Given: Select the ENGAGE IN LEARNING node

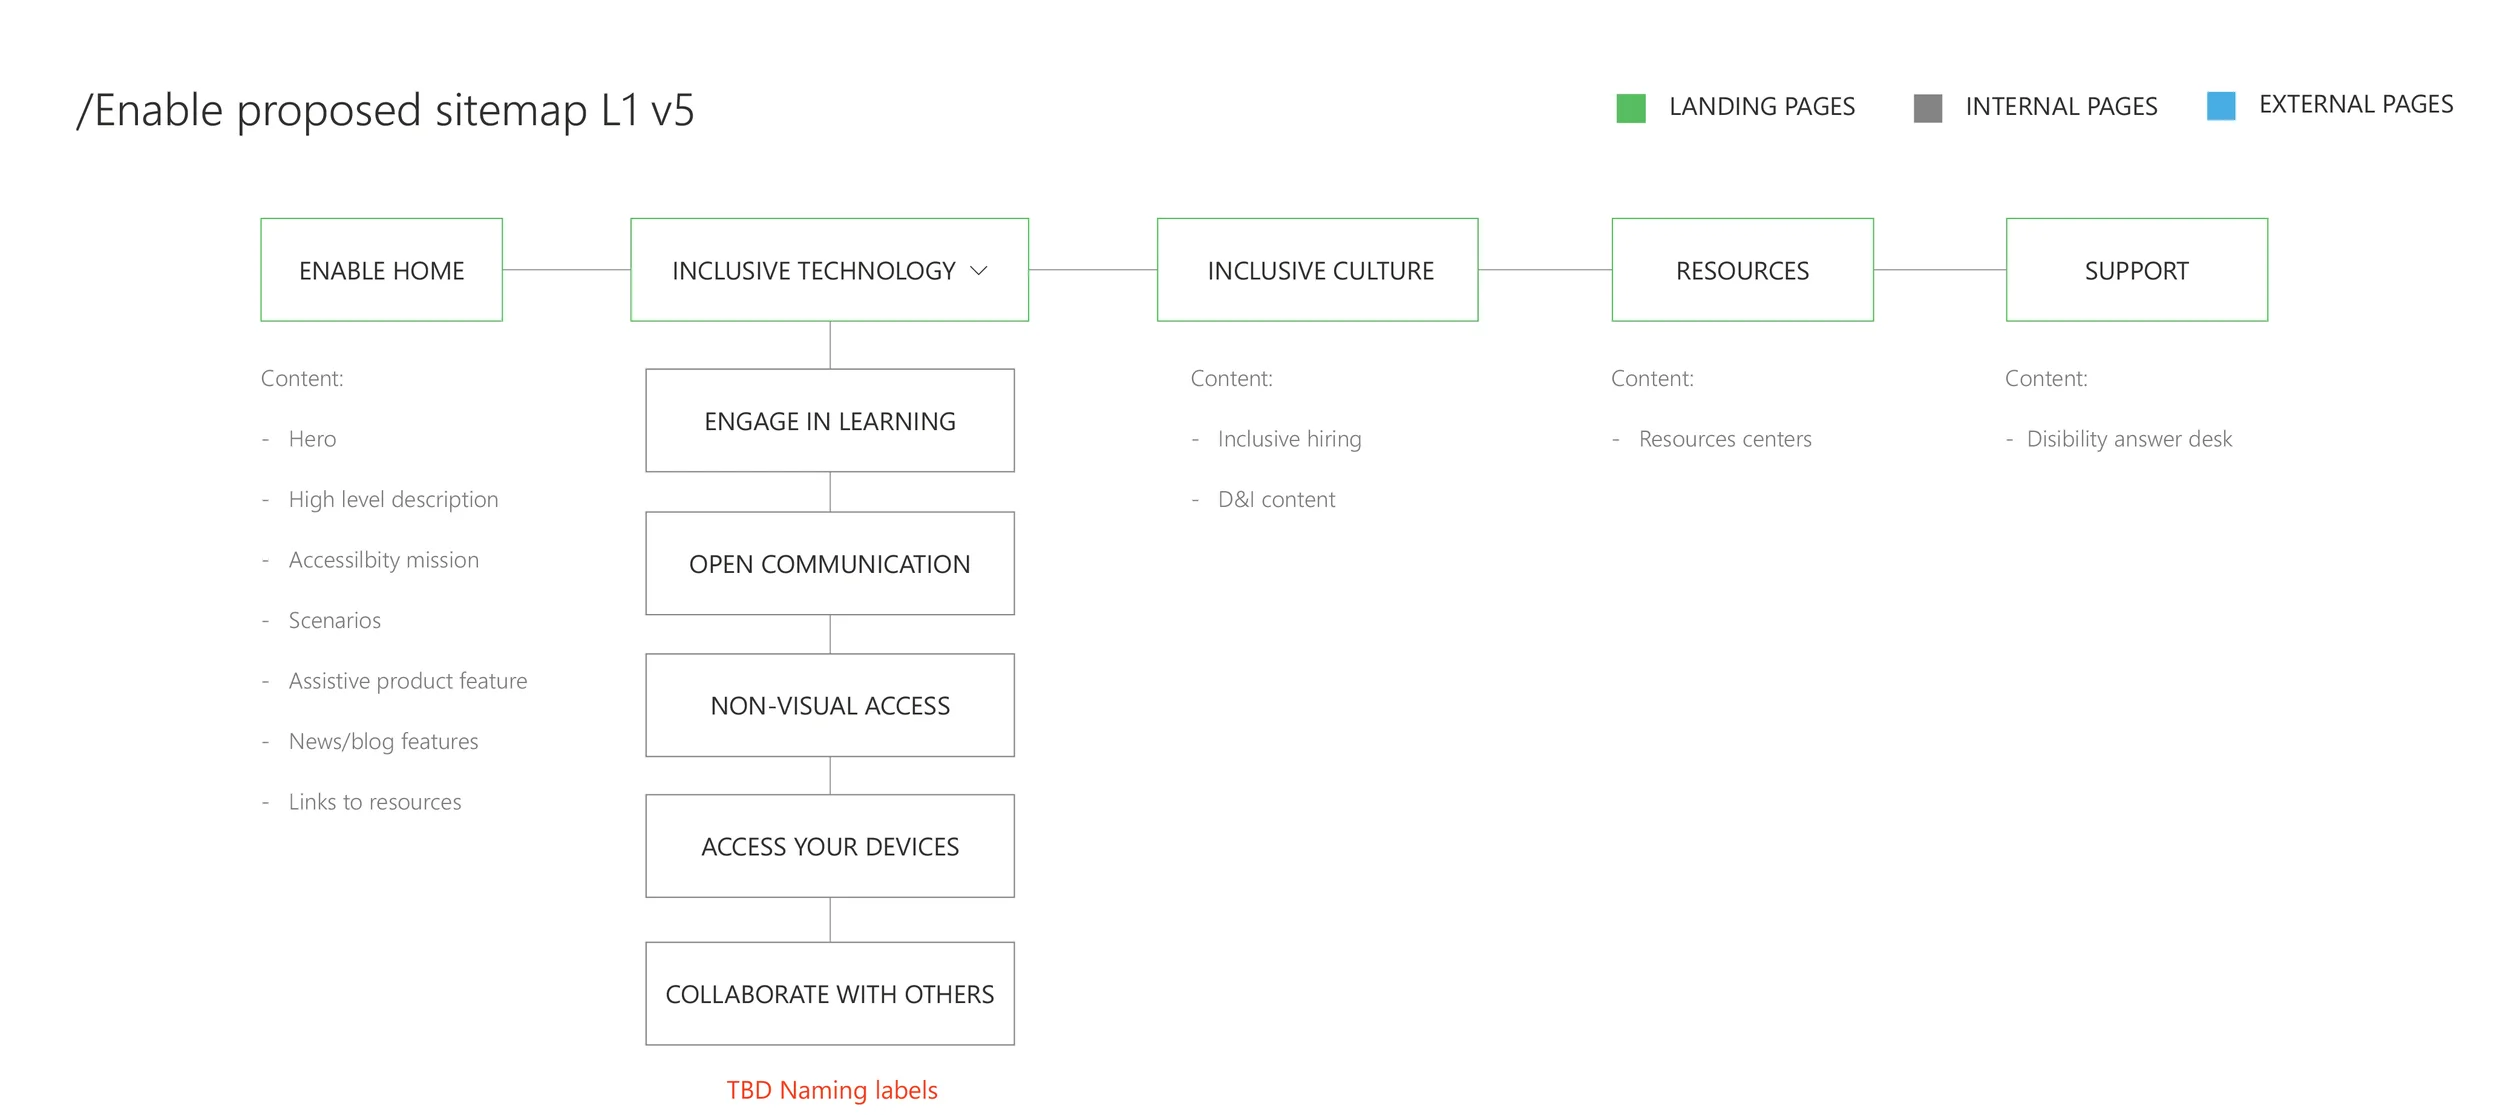Looking at the screenshot, I should pyautogui.click(x=830, y=420).
